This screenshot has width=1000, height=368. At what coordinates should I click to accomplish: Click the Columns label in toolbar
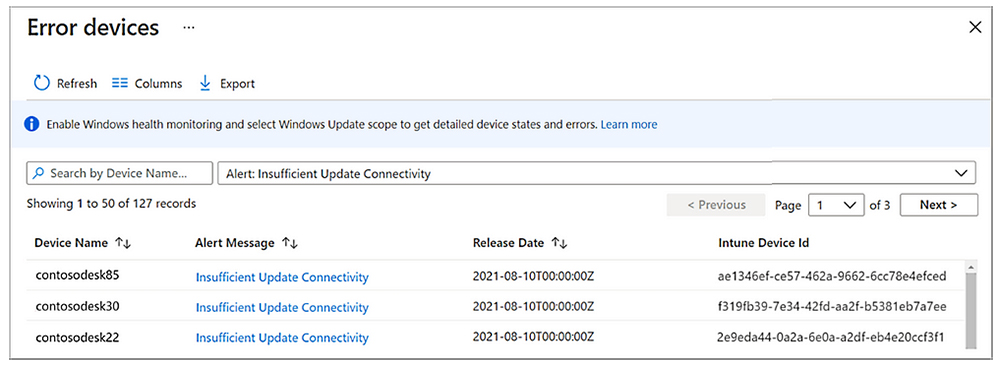click(158, 84)
